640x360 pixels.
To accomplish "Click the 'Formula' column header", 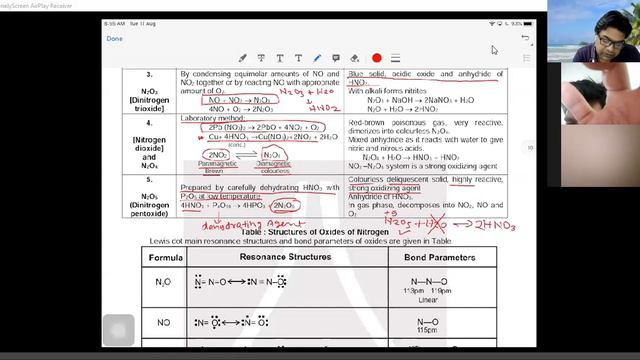I will tap(165, 258).
